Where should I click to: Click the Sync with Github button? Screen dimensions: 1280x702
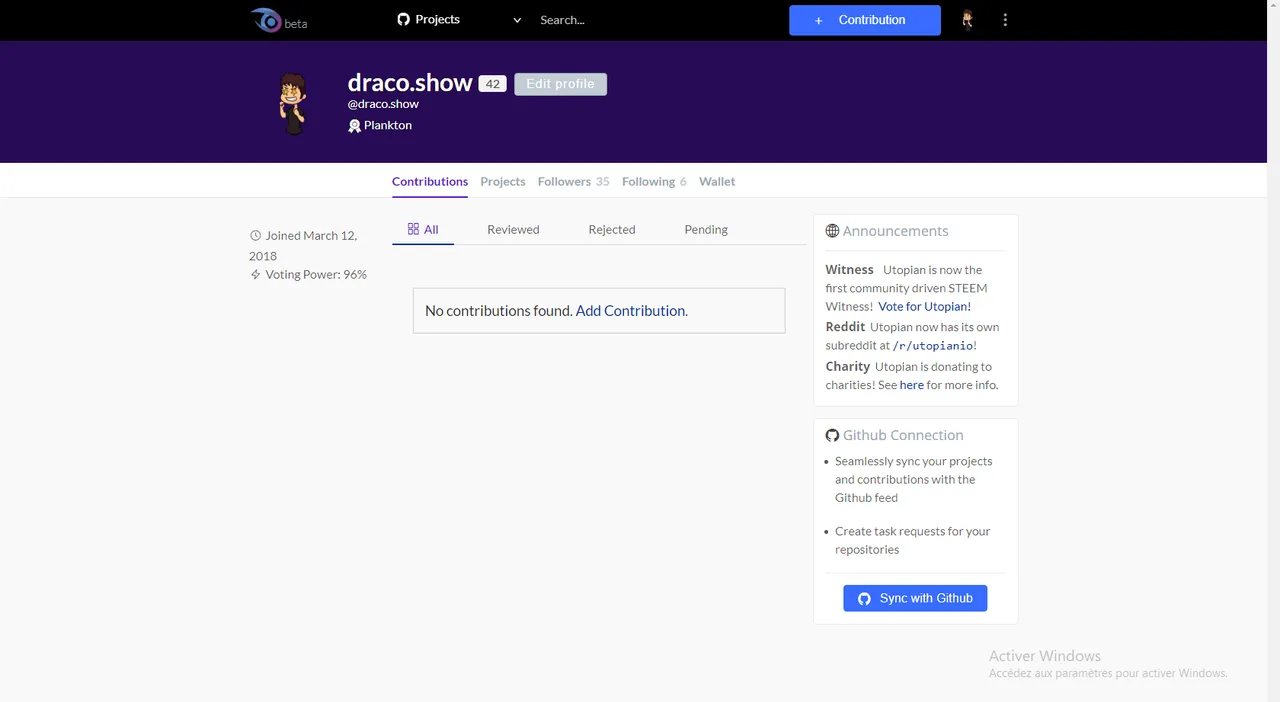tap(915, 598)
